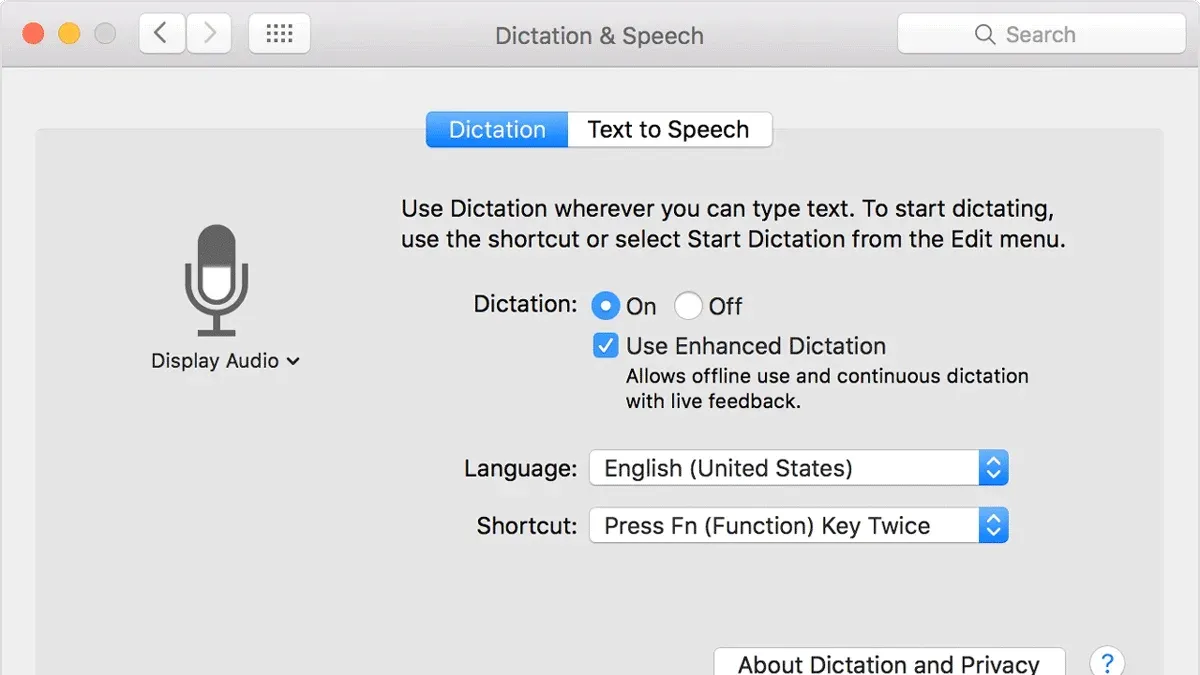Screen dimensions: 1200x675
Task: Go forward with the right chevron button
Action: click(208, 34)
